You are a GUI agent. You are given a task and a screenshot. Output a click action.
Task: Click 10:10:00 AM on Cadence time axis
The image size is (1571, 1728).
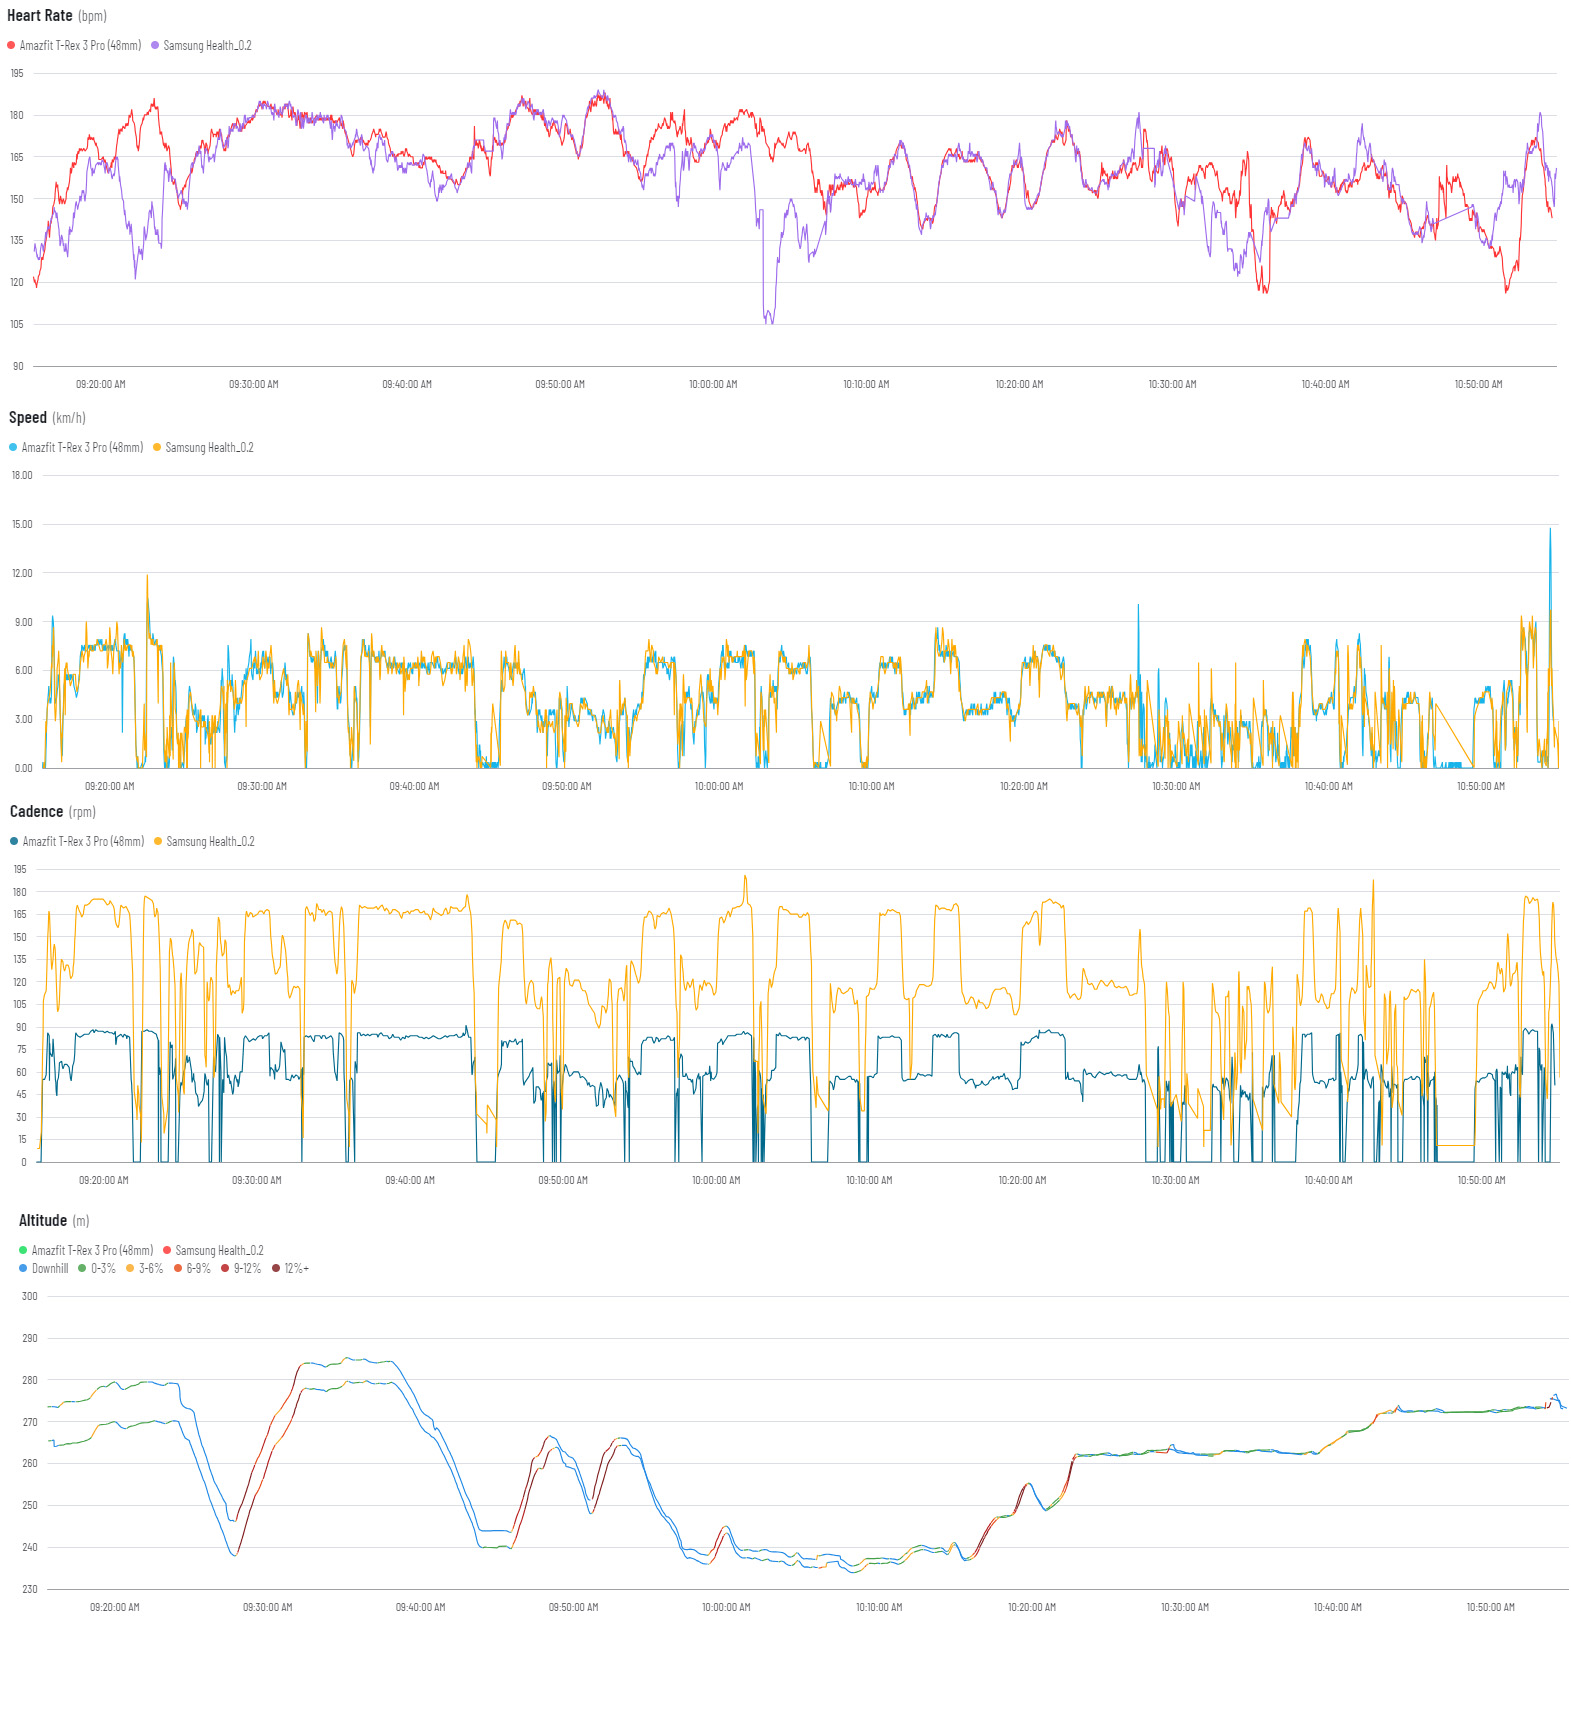pyautogui.click(x=869, y=1181)
